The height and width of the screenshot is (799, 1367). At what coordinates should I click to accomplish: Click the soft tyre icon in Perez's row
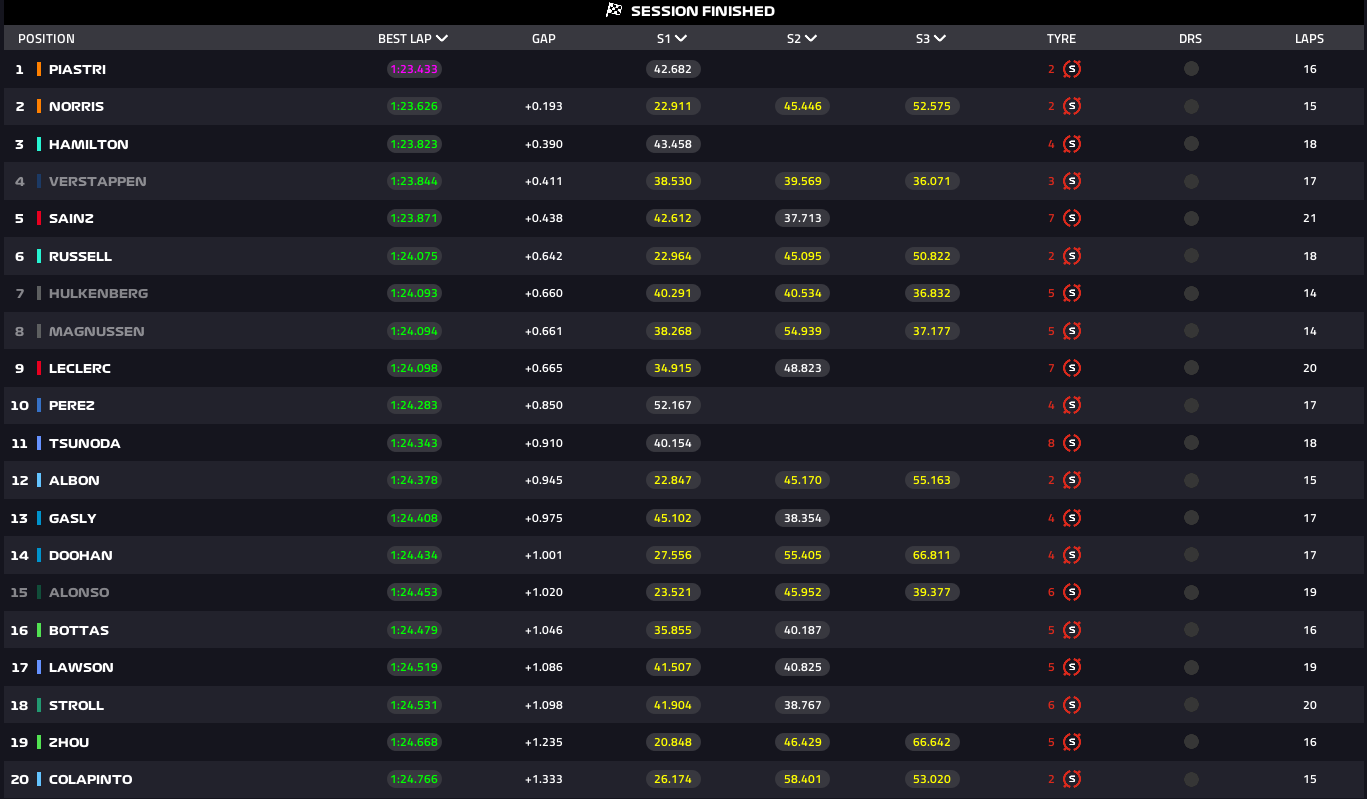[1072, 405]
